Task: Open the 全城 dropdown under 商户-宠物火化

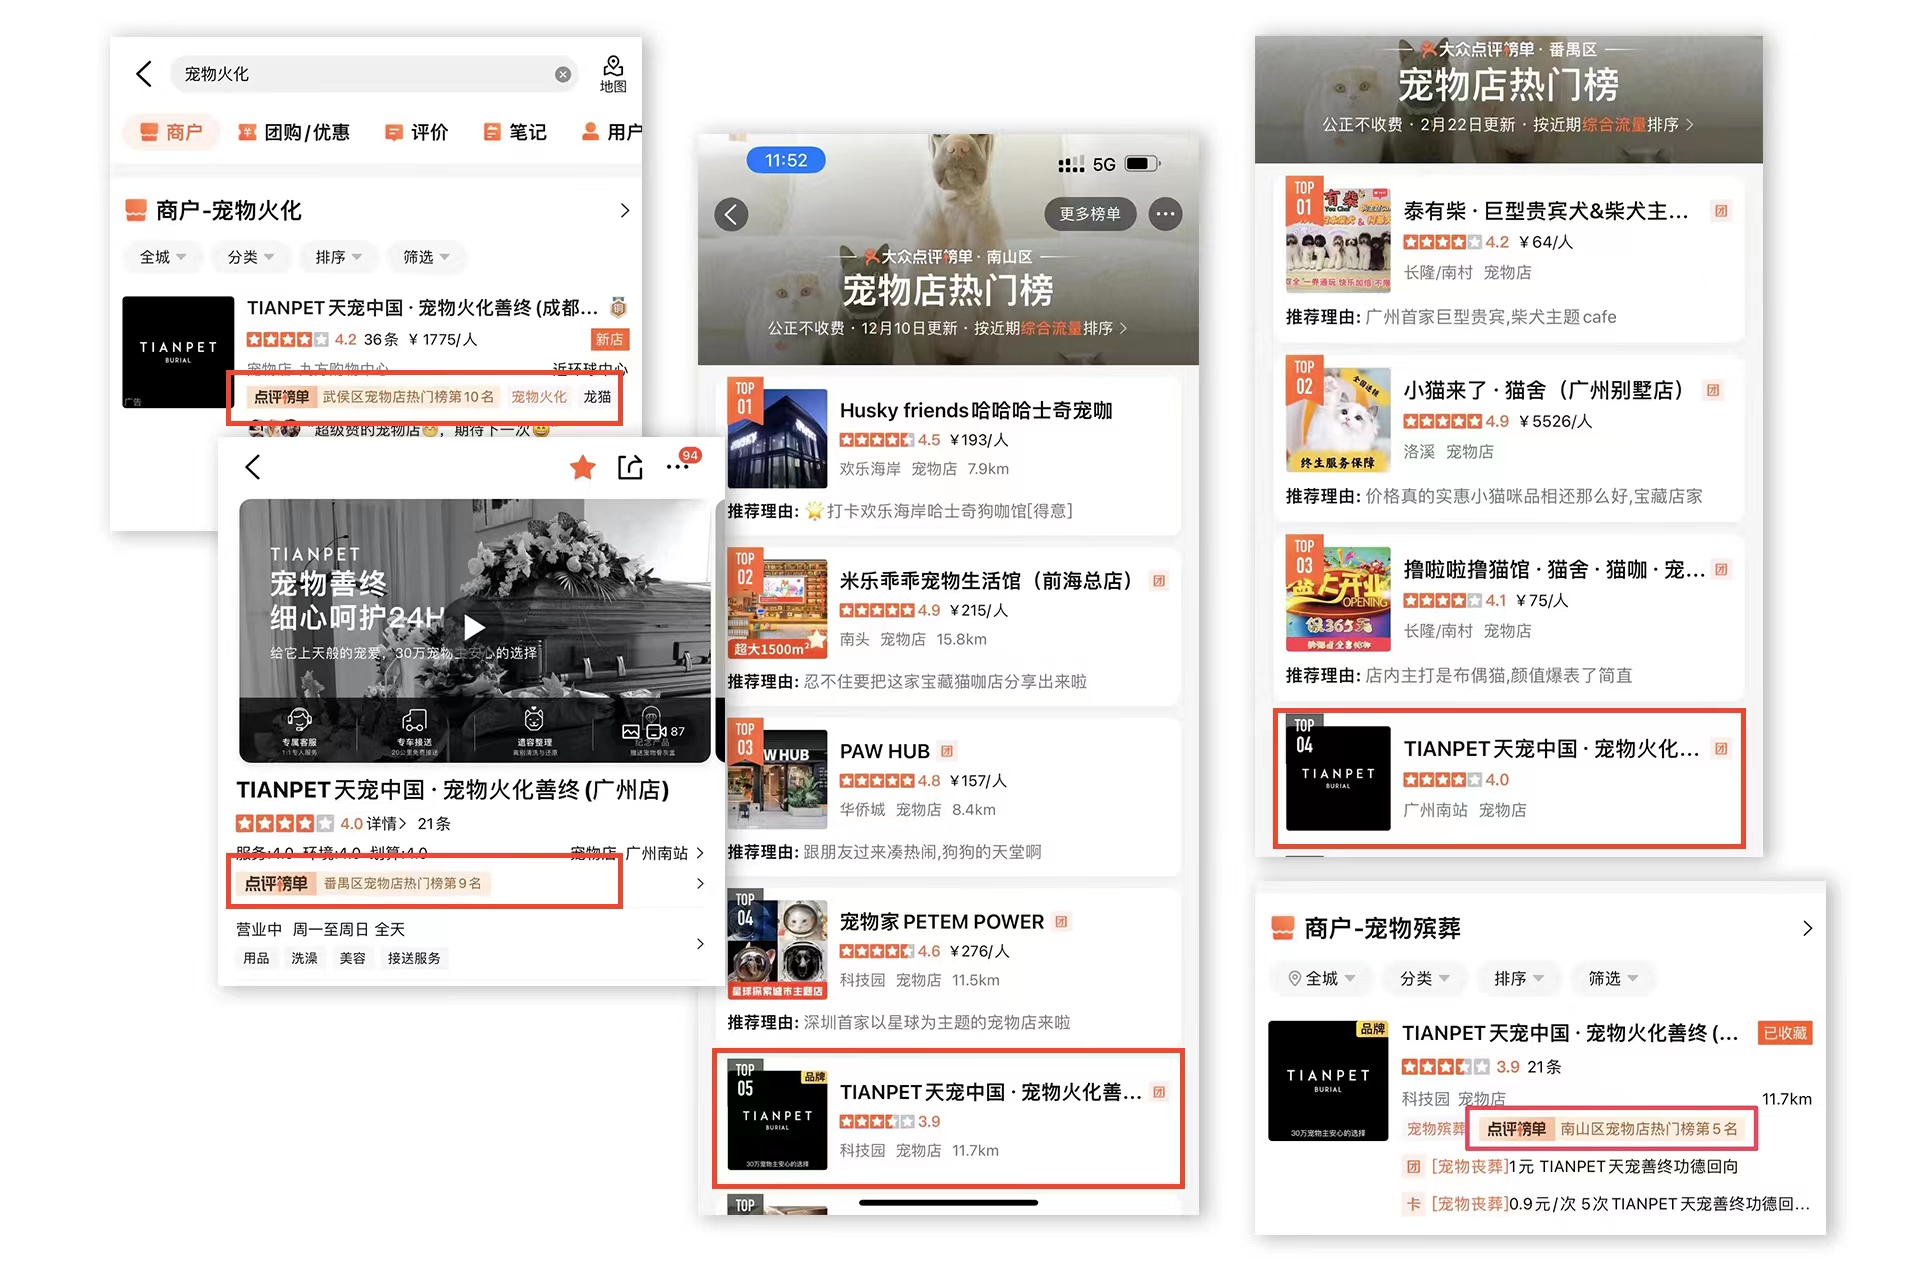Action: 162,257
